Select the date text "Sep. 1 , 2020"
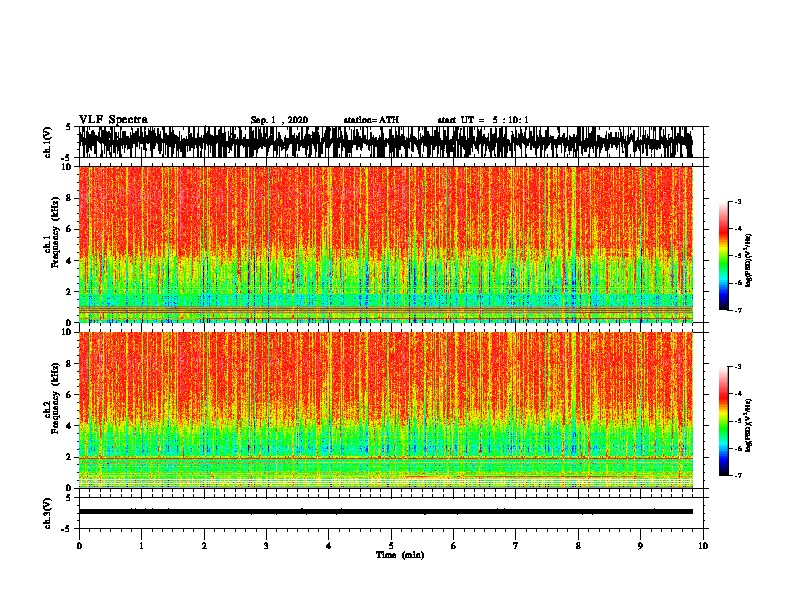Image resolution: width=792 pixels, height=612 pixels. pos(279,120)
